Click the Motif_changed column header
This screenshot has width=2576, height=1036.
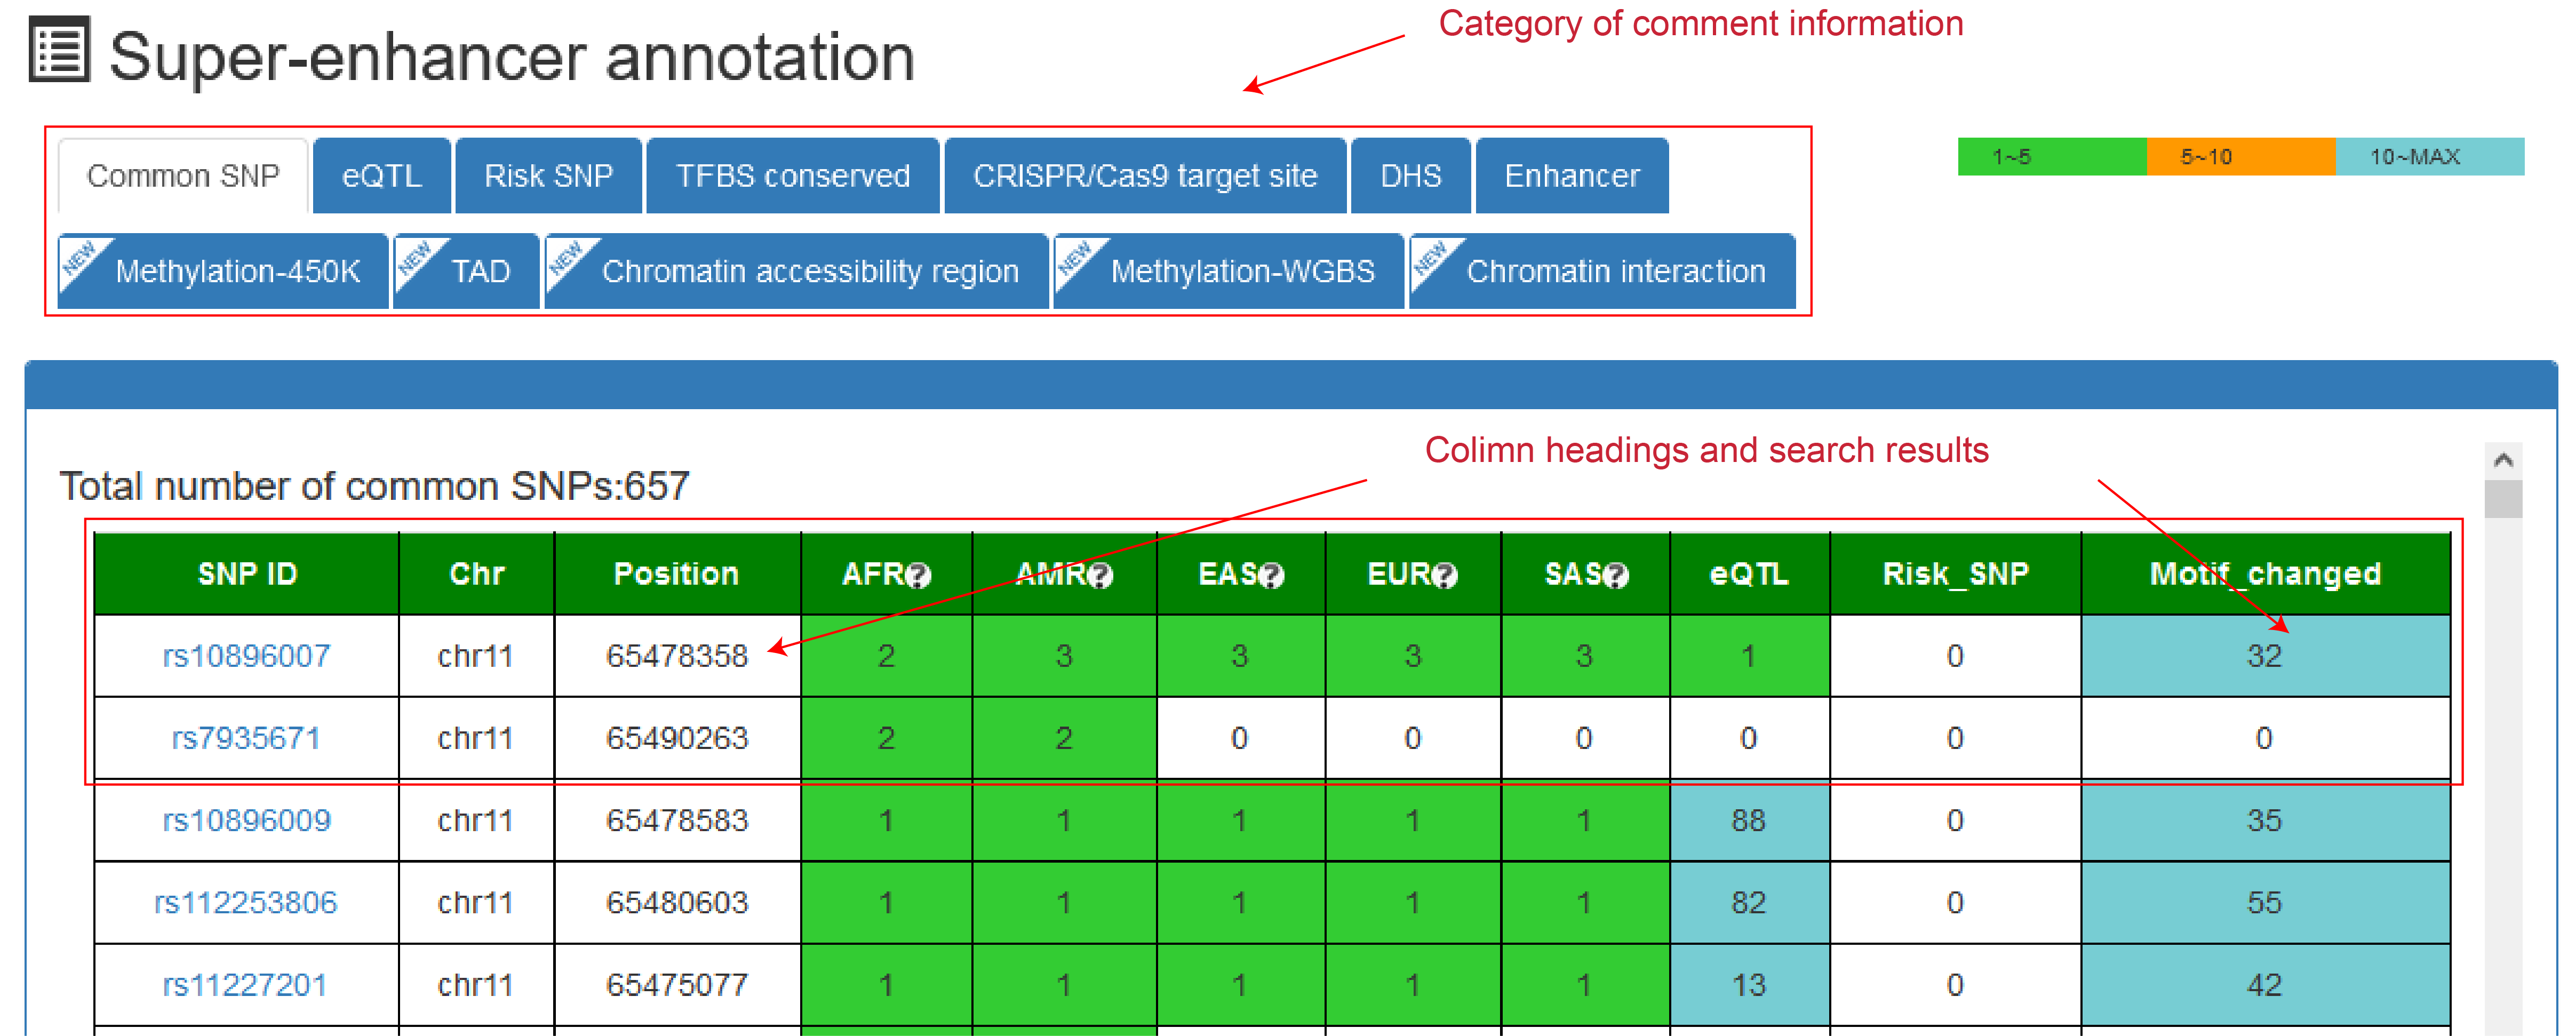[x=2265, y=574]
